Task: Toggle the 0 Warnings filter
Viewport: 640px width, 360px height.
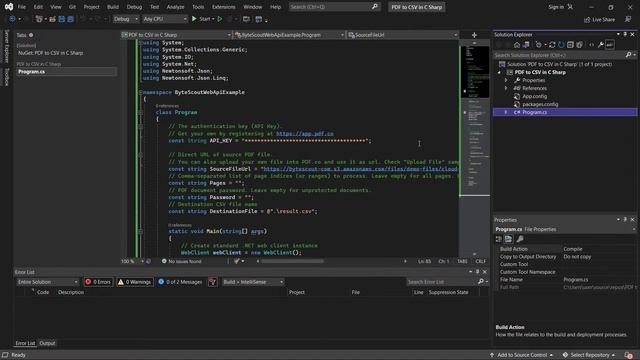Action: pos(134,282)
